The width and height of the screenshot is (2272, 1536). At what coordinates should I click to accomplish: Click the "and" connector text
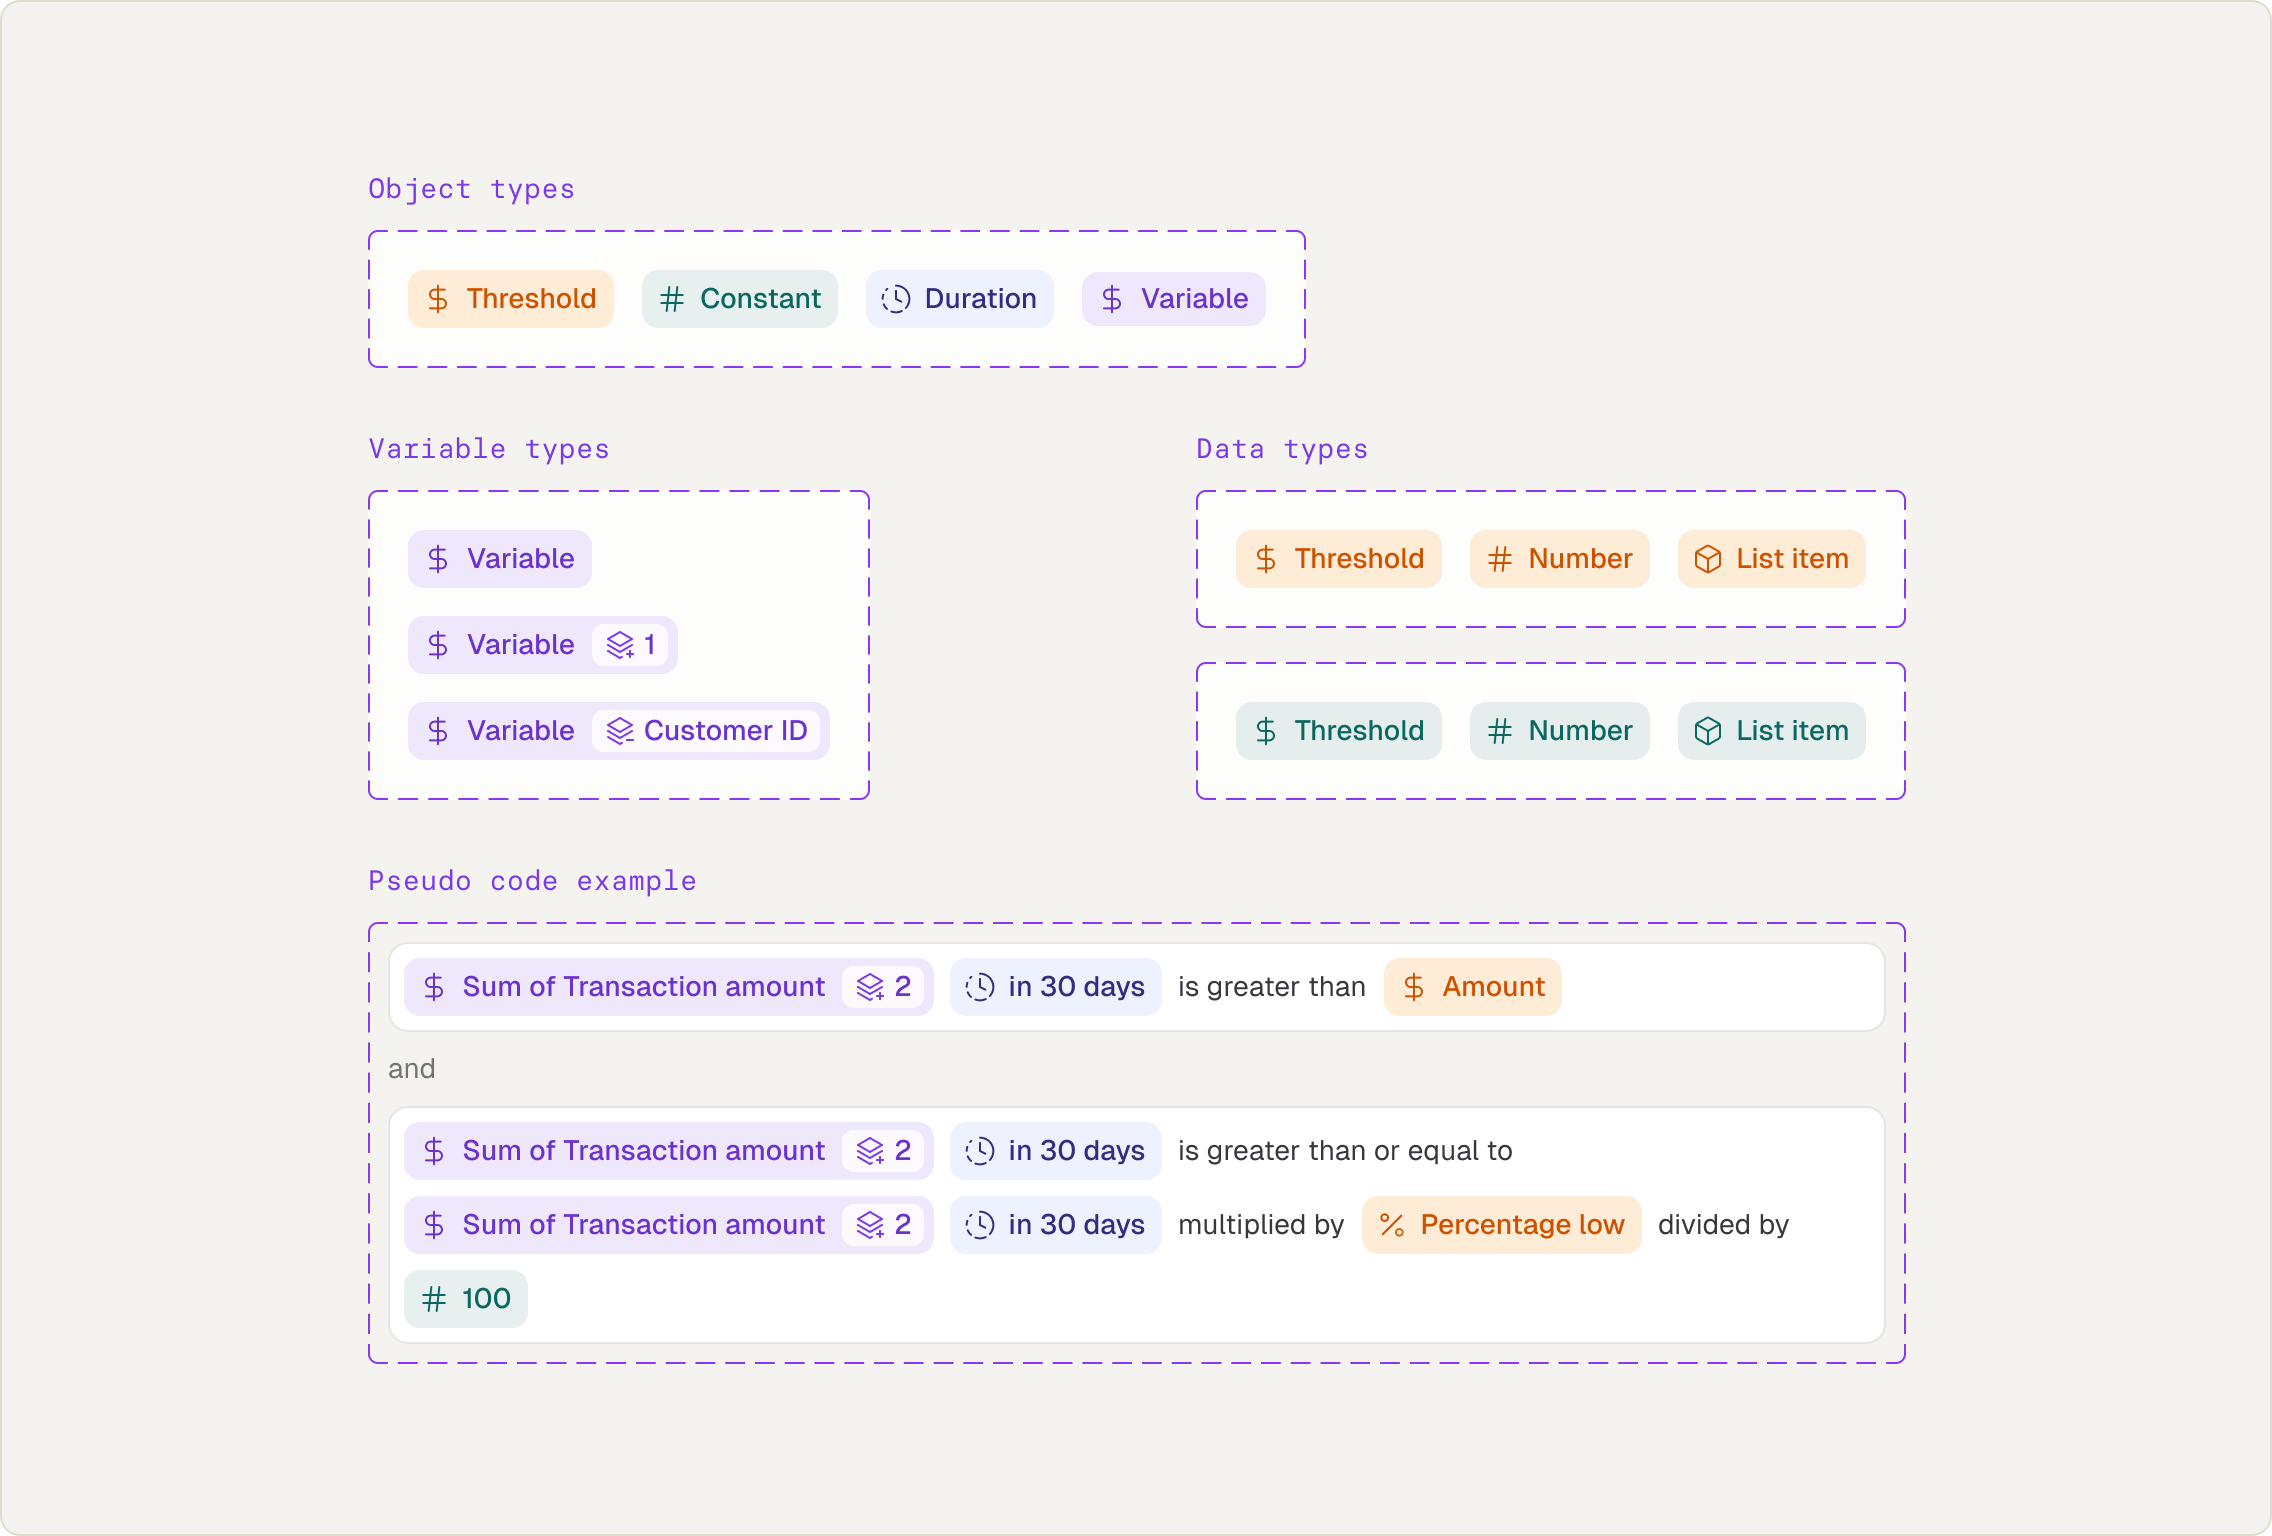(x=412, y=1069)
